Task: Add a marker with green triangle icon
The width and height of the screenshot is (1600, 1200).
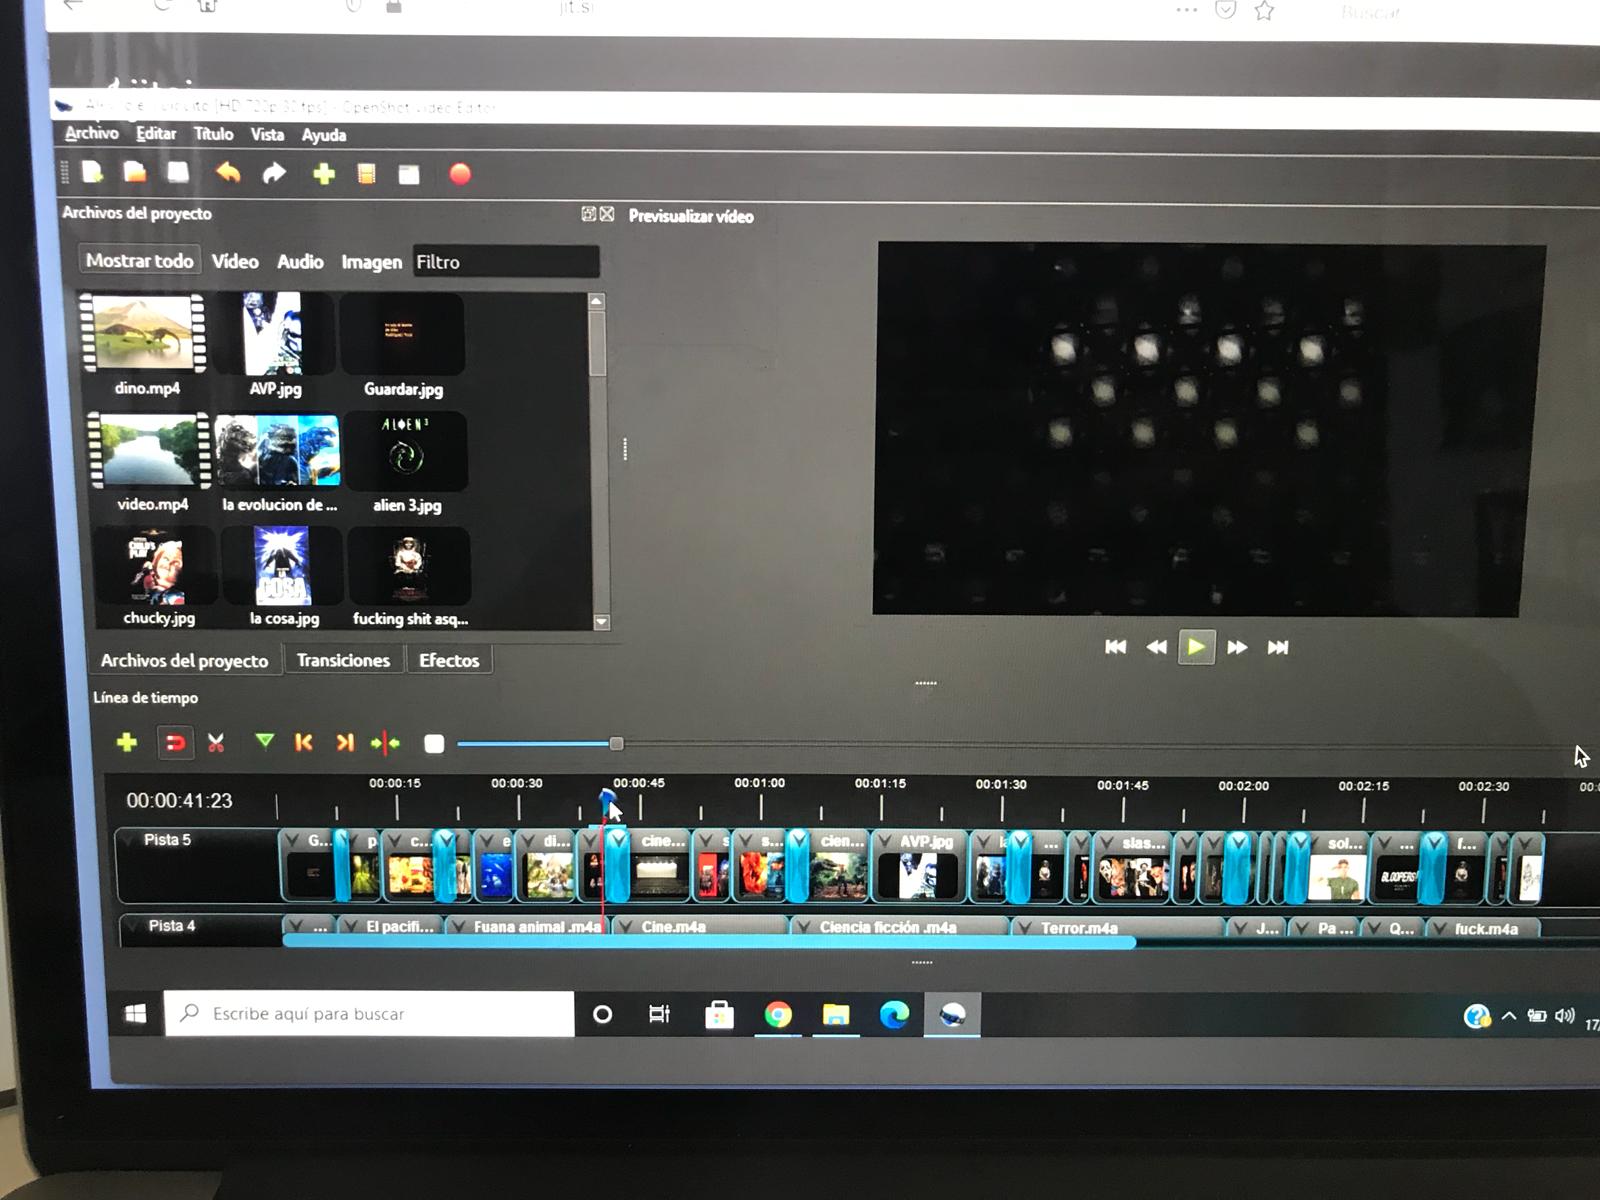Action: click(x=264, y=742)
